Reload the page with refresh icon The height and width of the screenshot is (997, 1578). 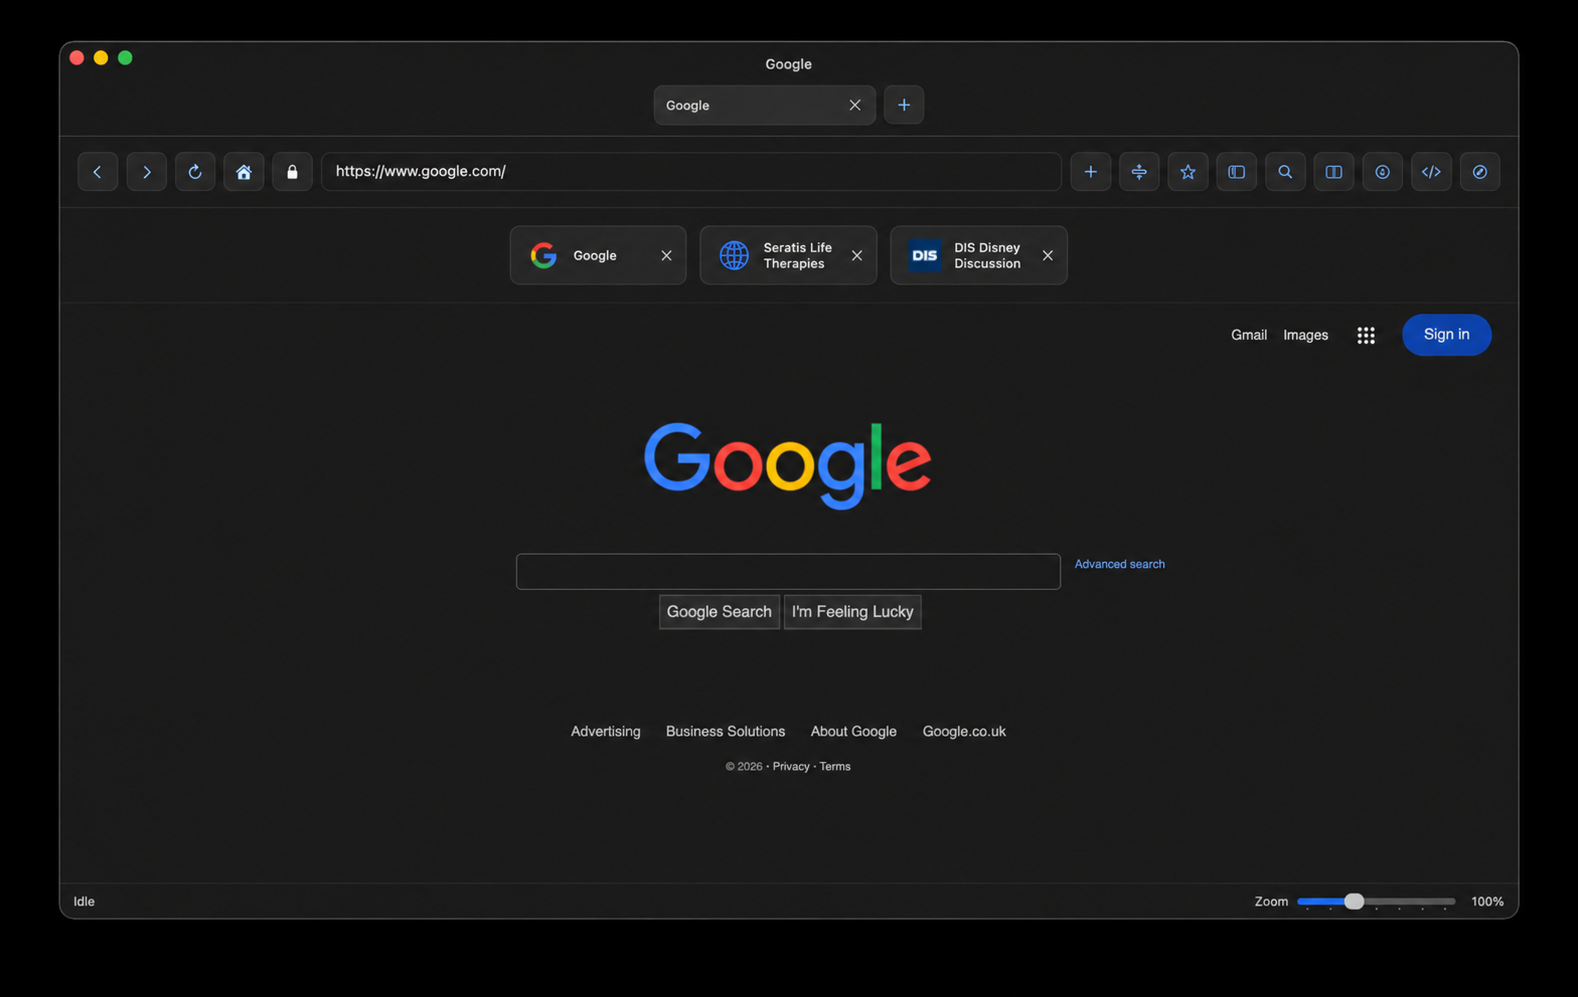tap(195, 172)
